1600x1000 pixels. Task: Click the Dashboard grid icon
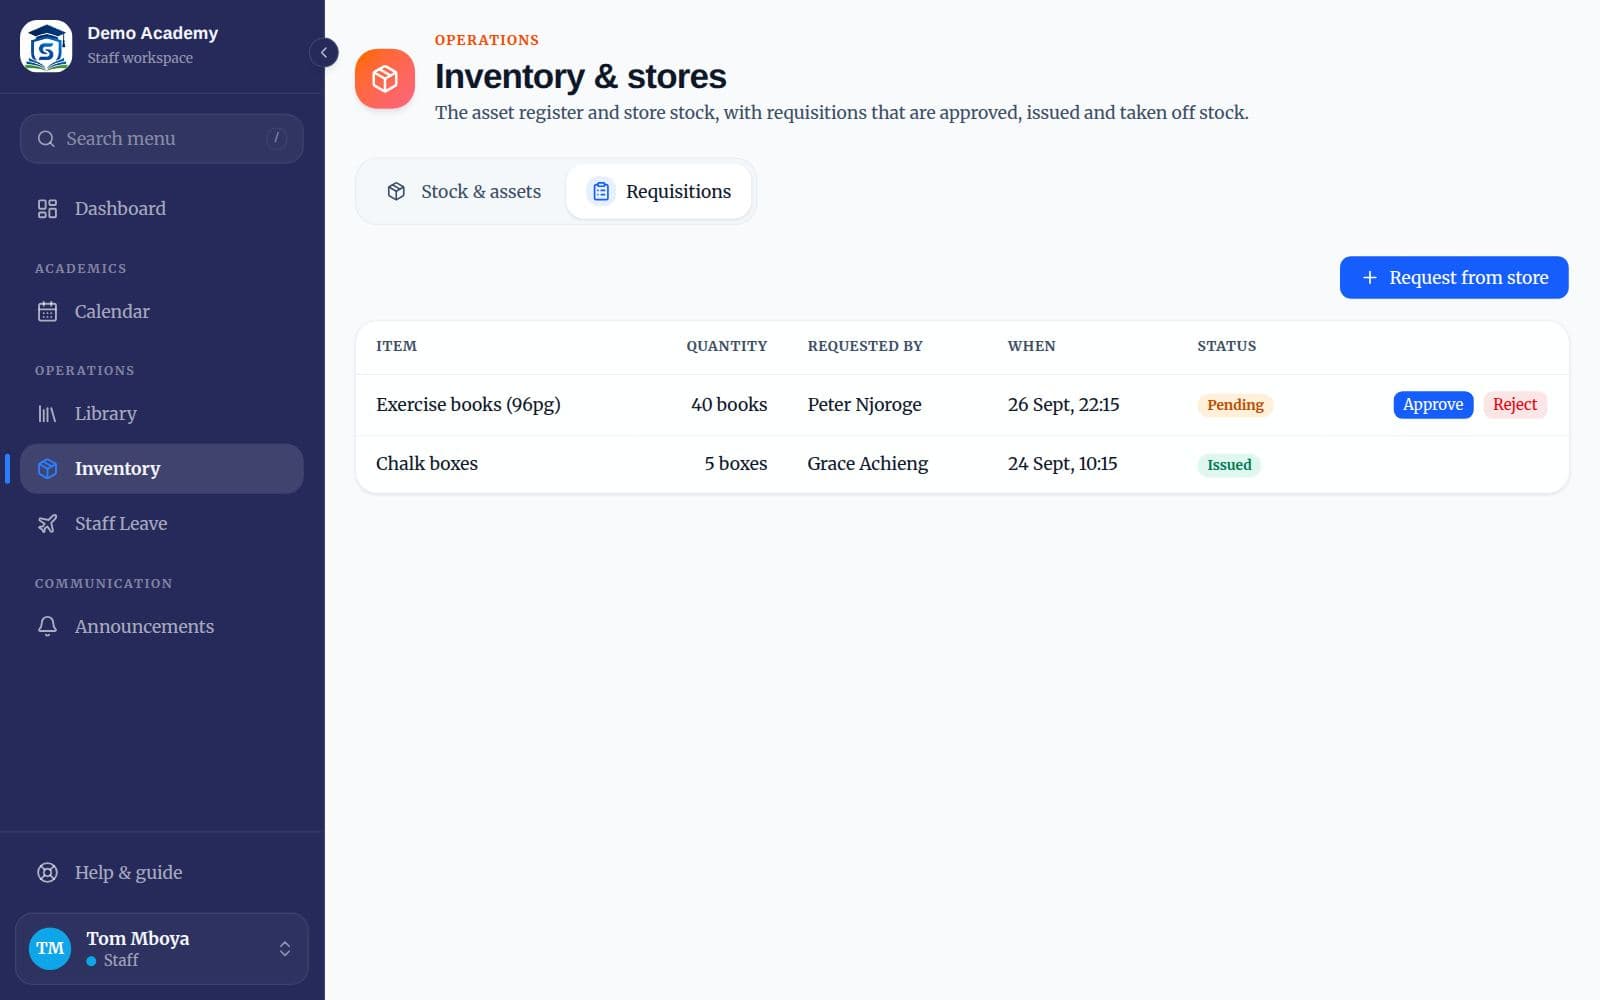point(47,209)
